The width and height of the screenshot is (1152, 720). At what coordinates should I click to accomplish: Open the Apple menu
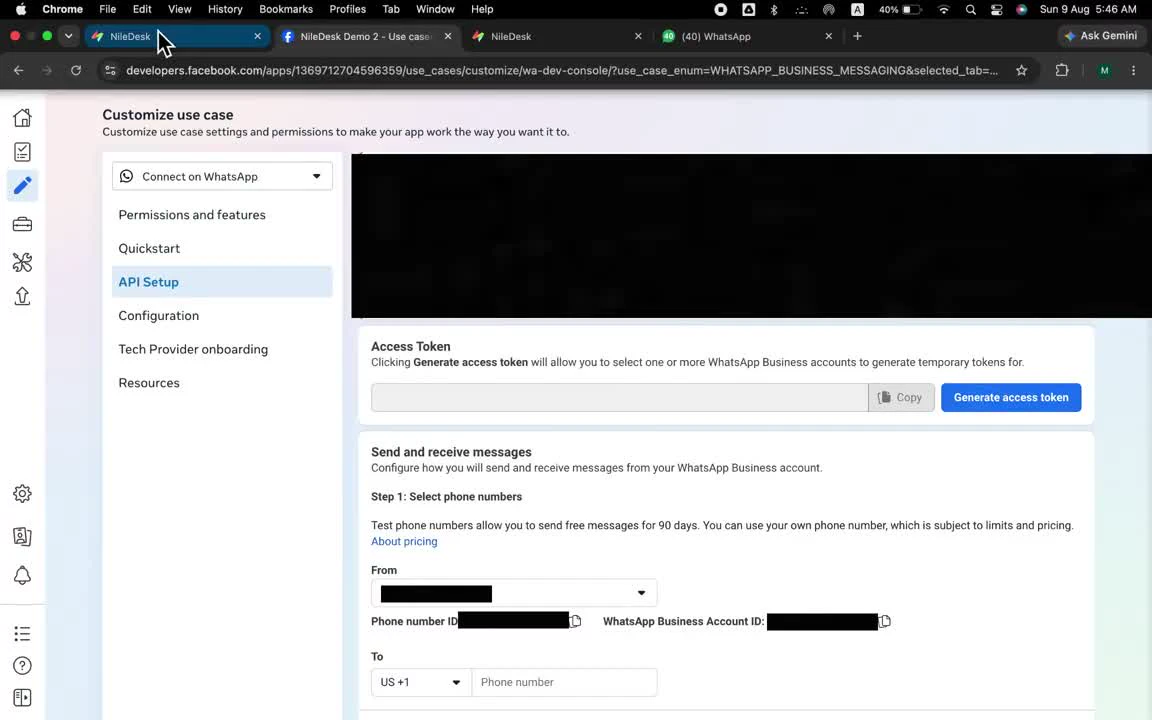point(21,10)
